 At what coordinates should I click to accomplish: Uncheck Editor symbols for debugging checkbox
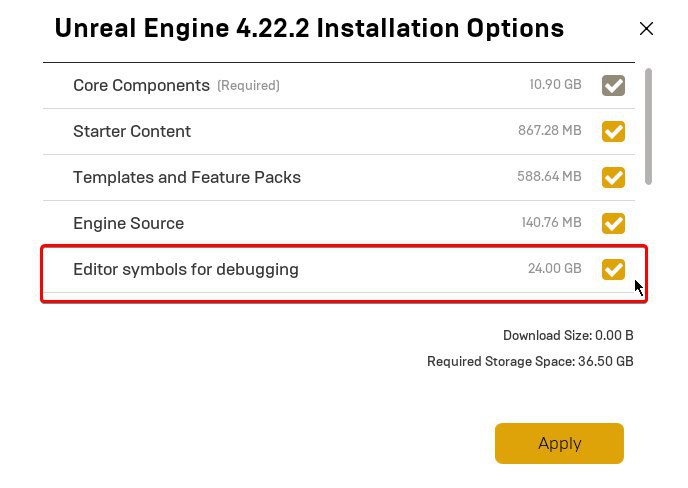[x=613, y=269]
